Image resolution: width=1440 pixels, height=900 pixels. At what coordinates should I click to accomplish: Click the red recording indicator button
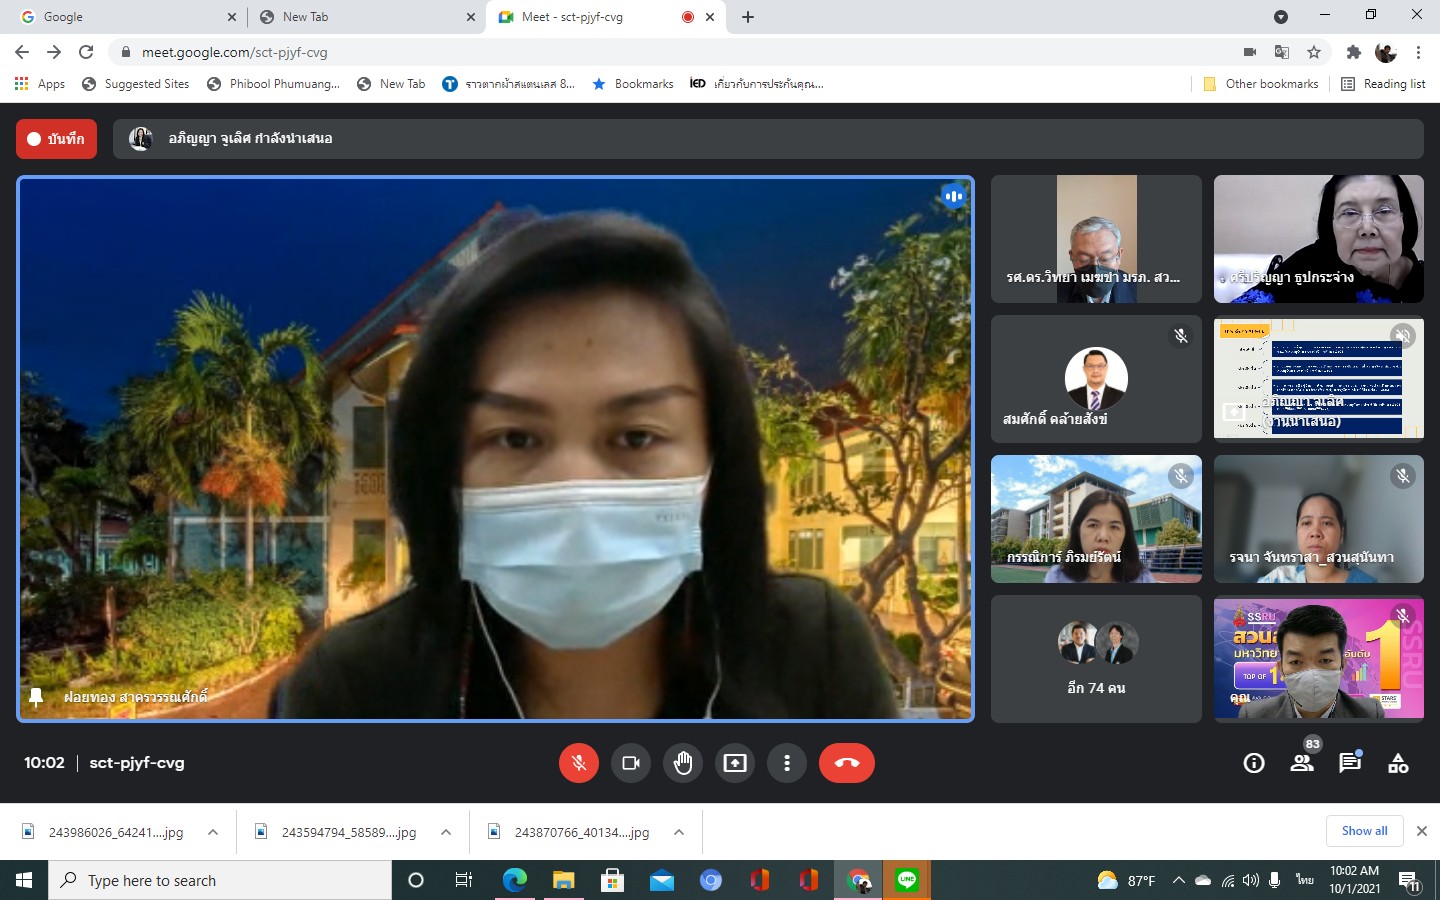pos(56,139)
